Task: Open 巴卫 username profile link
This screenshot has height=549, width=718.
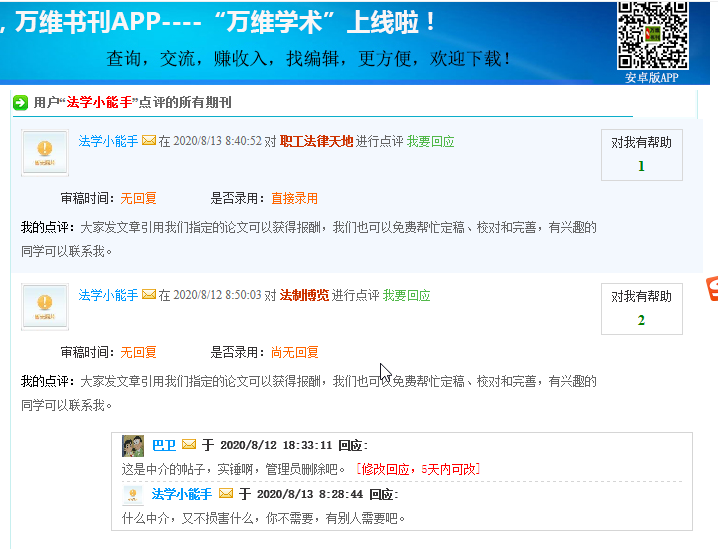Action: tap(163, 445)
